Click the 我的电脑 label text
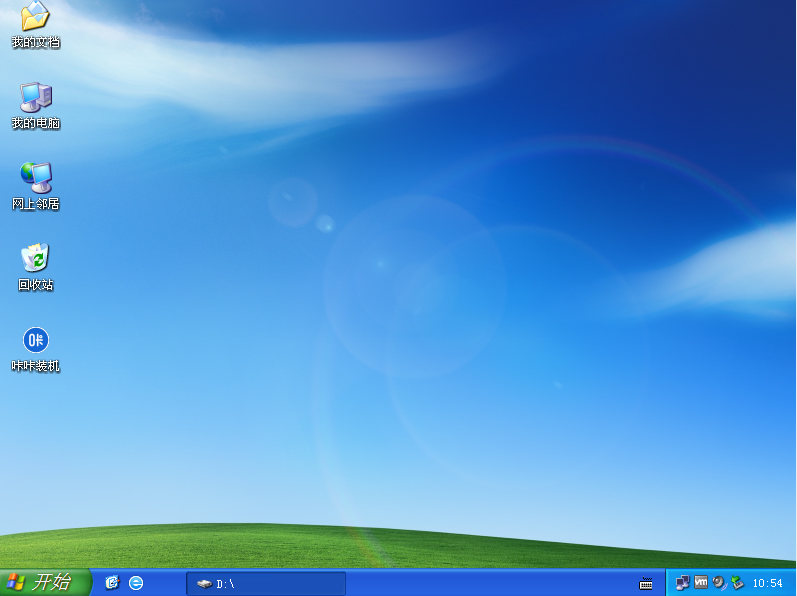 [x=36, y=123]
